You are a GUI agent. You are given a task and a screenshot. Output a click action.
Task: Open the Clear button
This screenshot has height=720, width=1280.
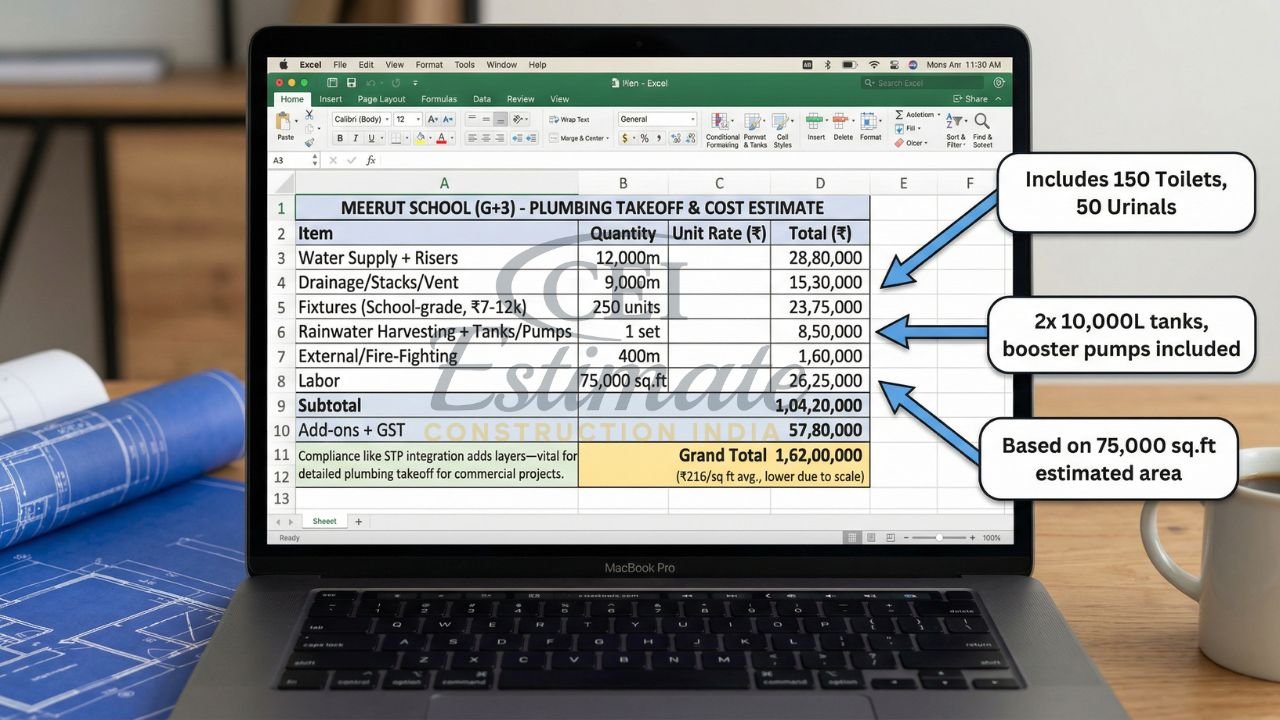point(912,143)
